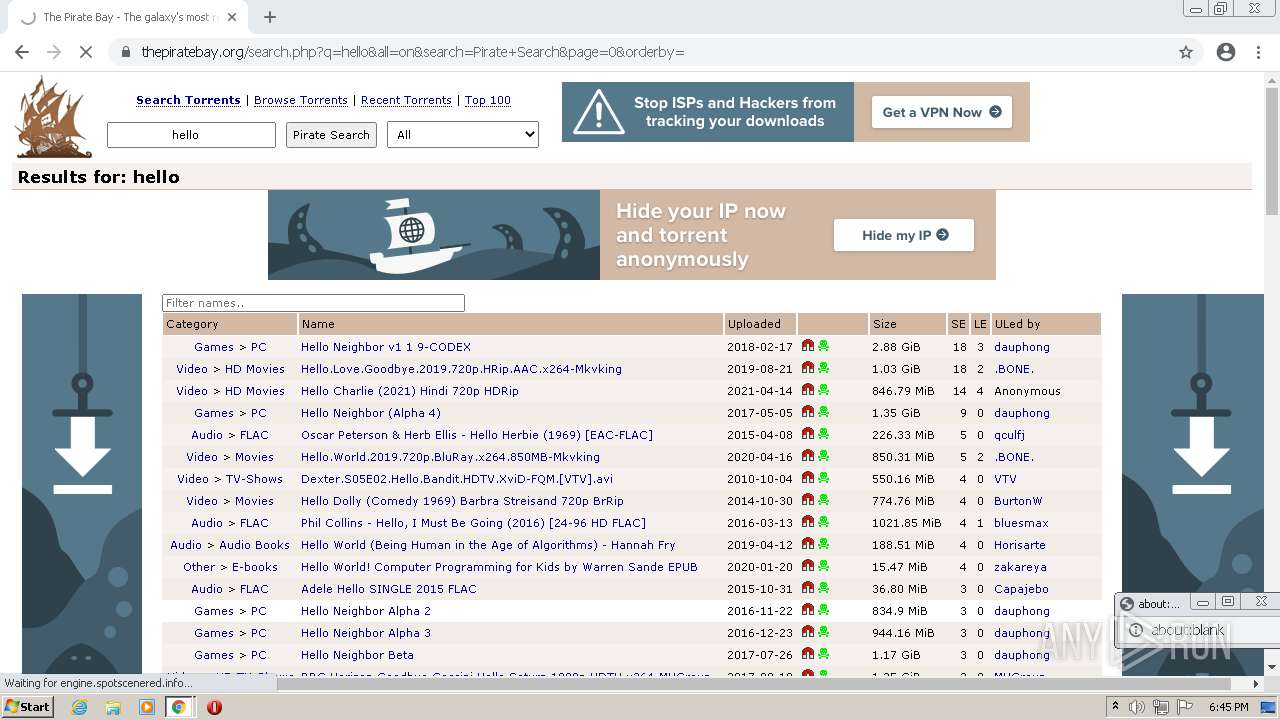
Task: Sort results by Uploaded column
Action: click(x=754, y=324)
